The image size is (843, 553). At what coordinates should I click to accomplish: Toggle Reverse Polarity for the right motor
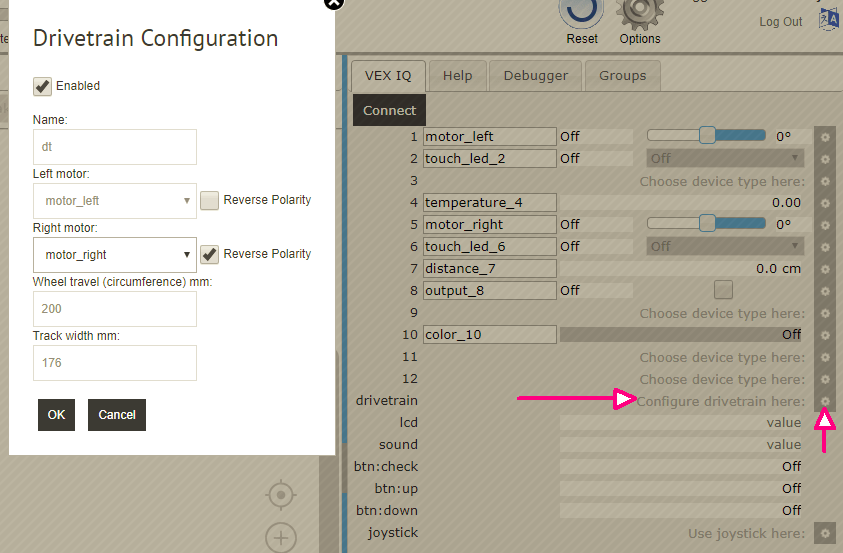(x=210, y=254)
